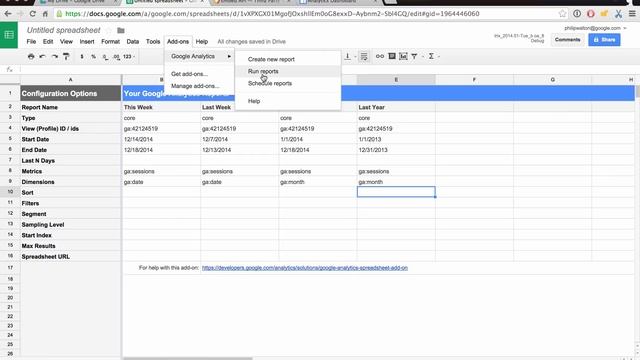Image resolution: width=640 pixels, height=360 pixels.
Task: Open the Edit menu
Action: point(48,42)
